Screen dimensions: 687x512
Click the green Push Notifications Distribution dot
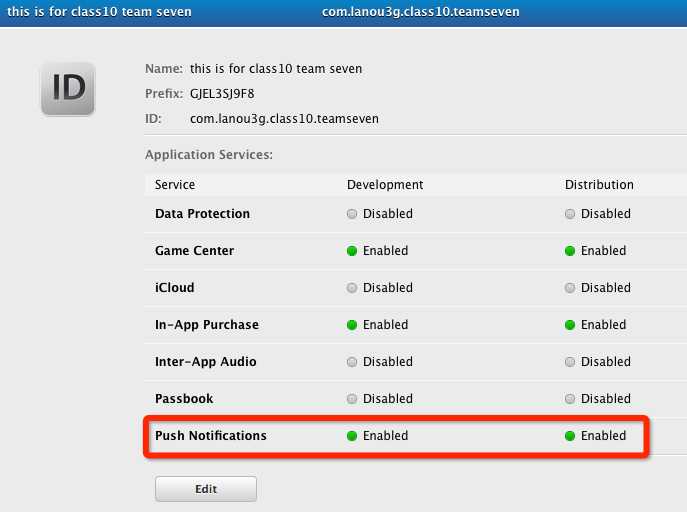570,436
